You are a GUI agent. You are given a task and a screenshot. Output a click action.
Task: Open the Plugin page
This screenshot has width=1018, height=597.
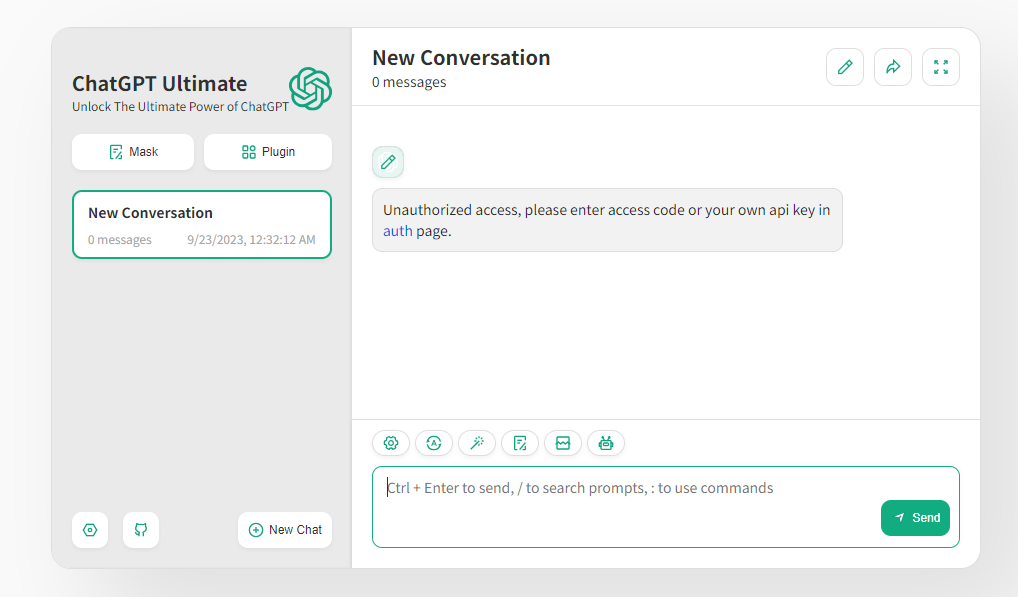coord(268,152)
